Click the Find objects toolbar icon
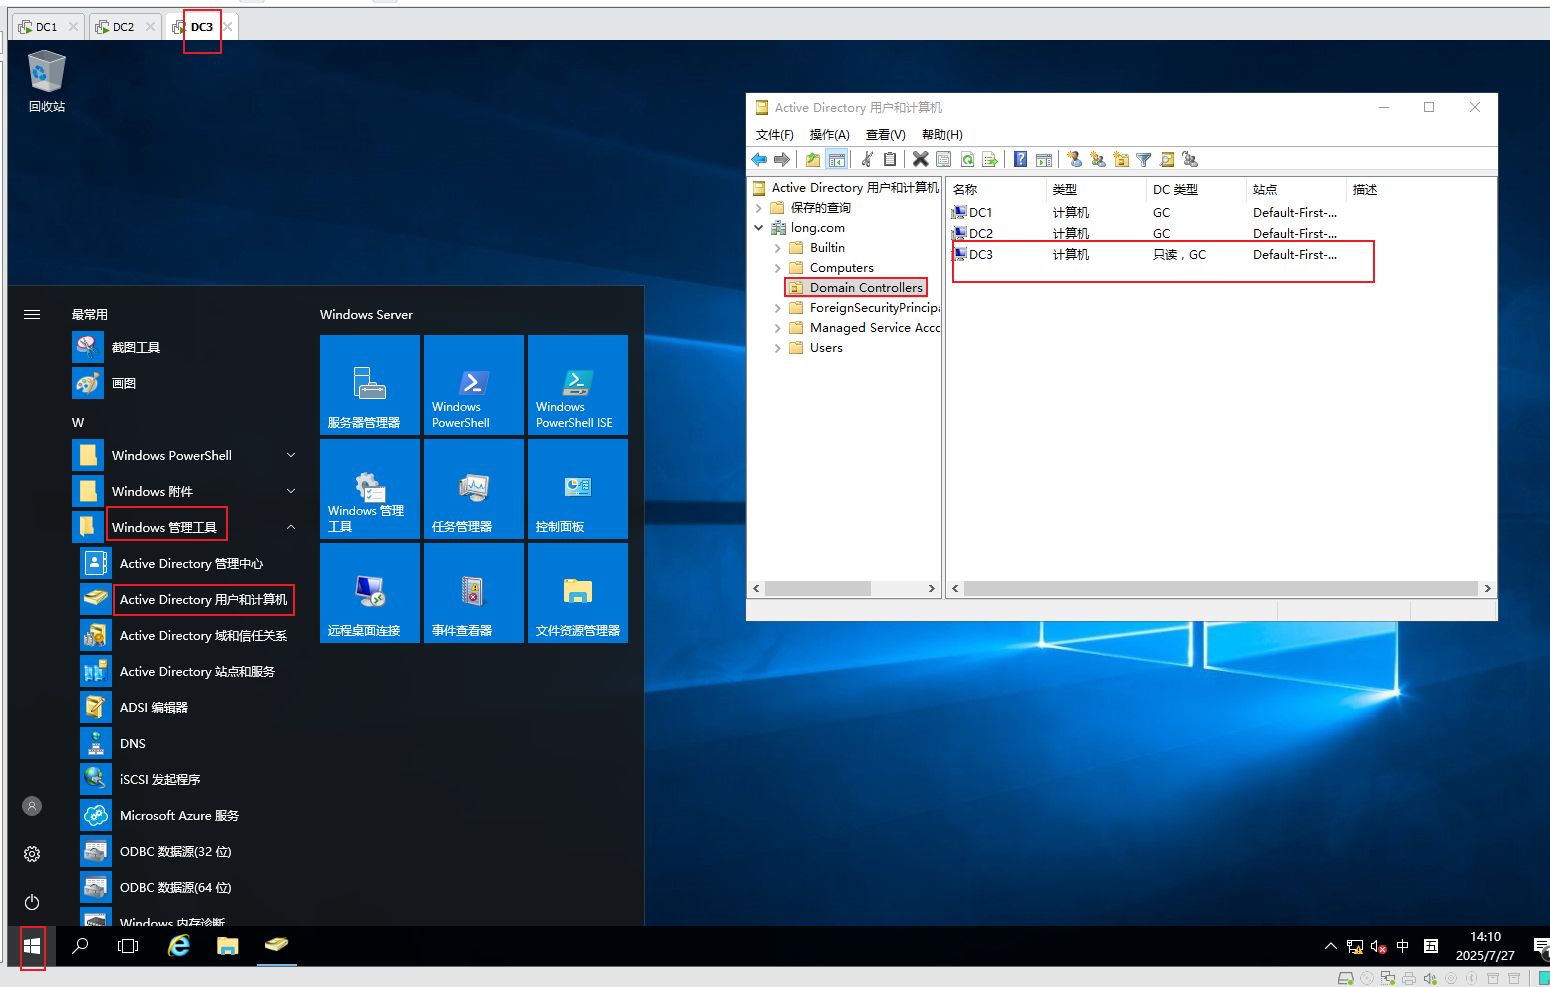The width and height of the screenshot is (1550, 987). click(x=1167, y=159)
